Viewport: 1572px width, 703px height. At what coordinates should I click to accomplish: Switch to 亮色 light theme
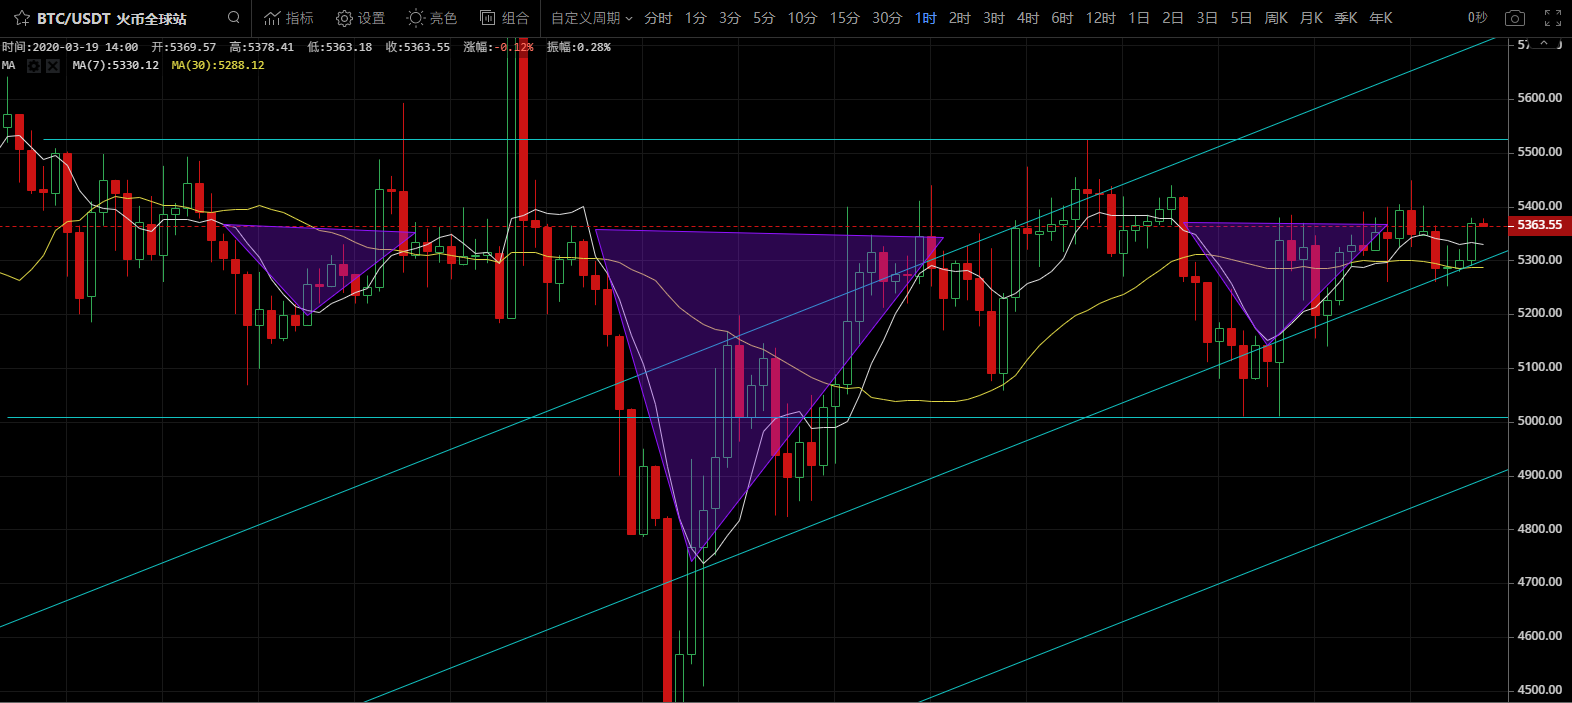[432, 18]
